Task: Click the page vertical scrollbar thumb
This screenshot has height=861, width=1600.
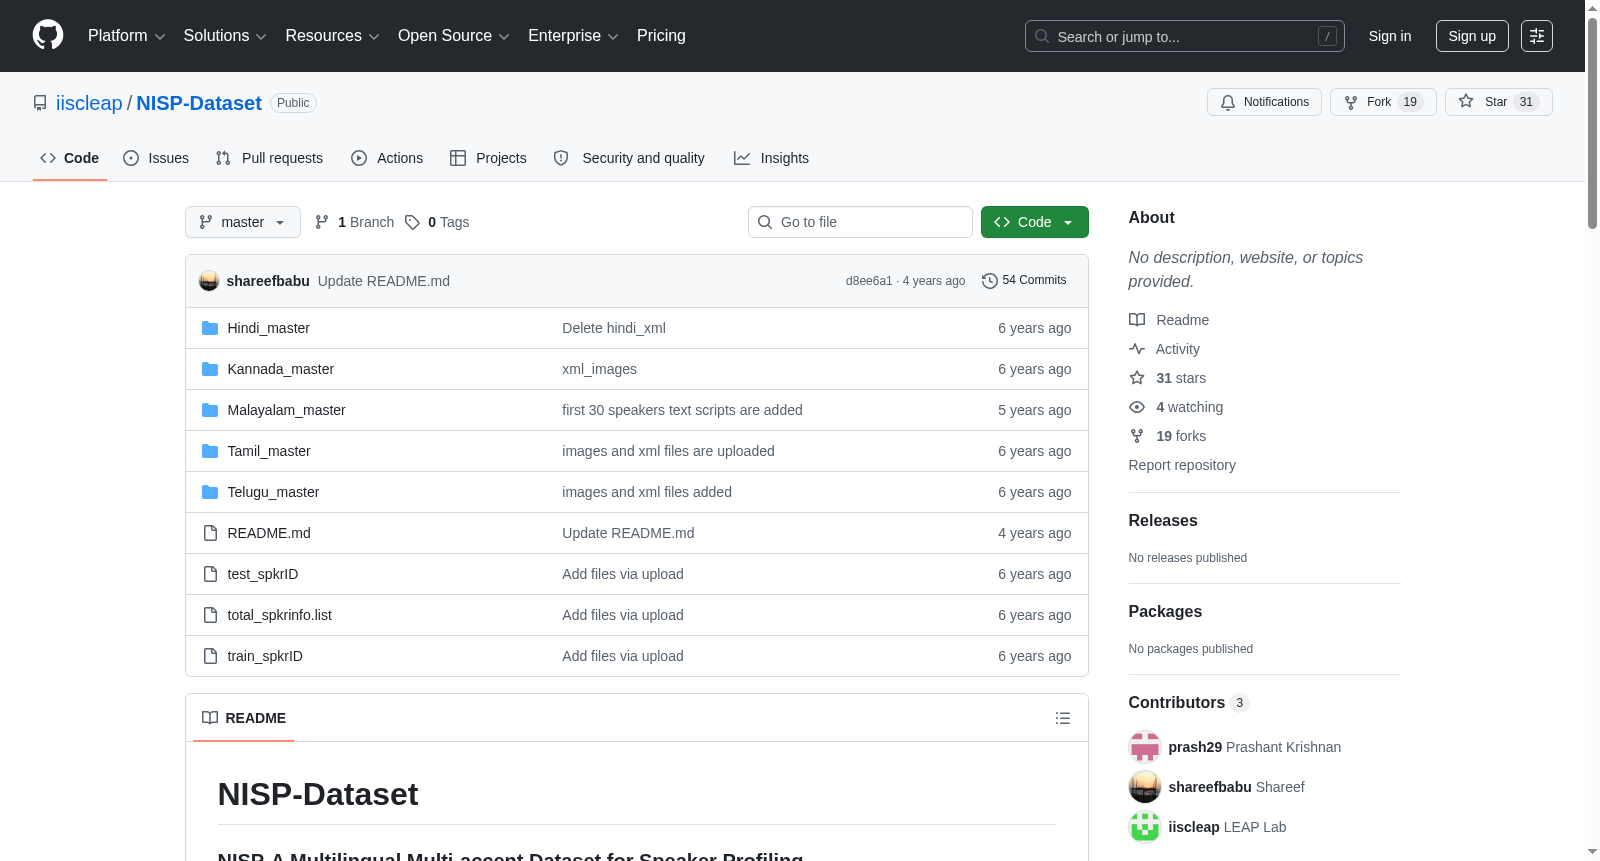Action: pyautogui.click(x=1592, y=123)
